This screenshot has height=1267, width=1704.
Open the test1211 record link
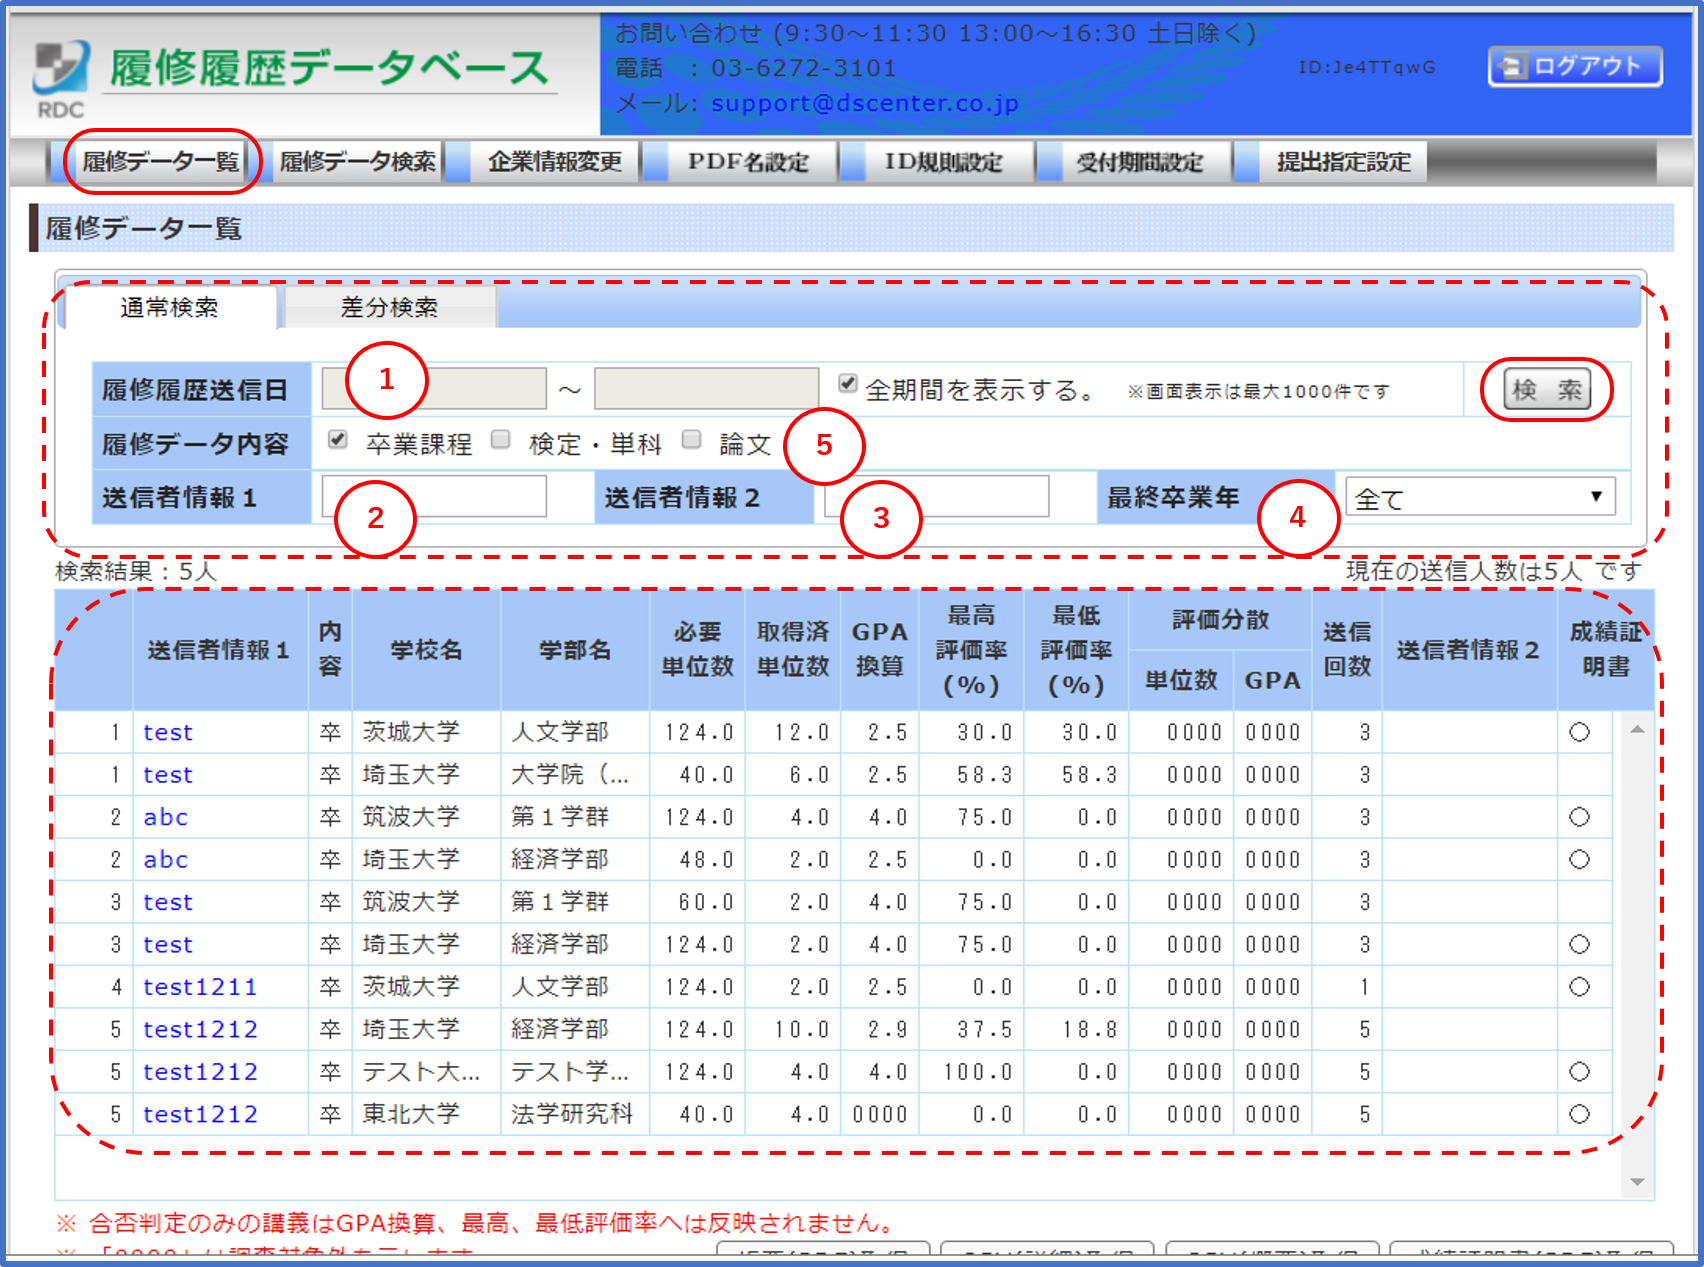tap(198, 986)
